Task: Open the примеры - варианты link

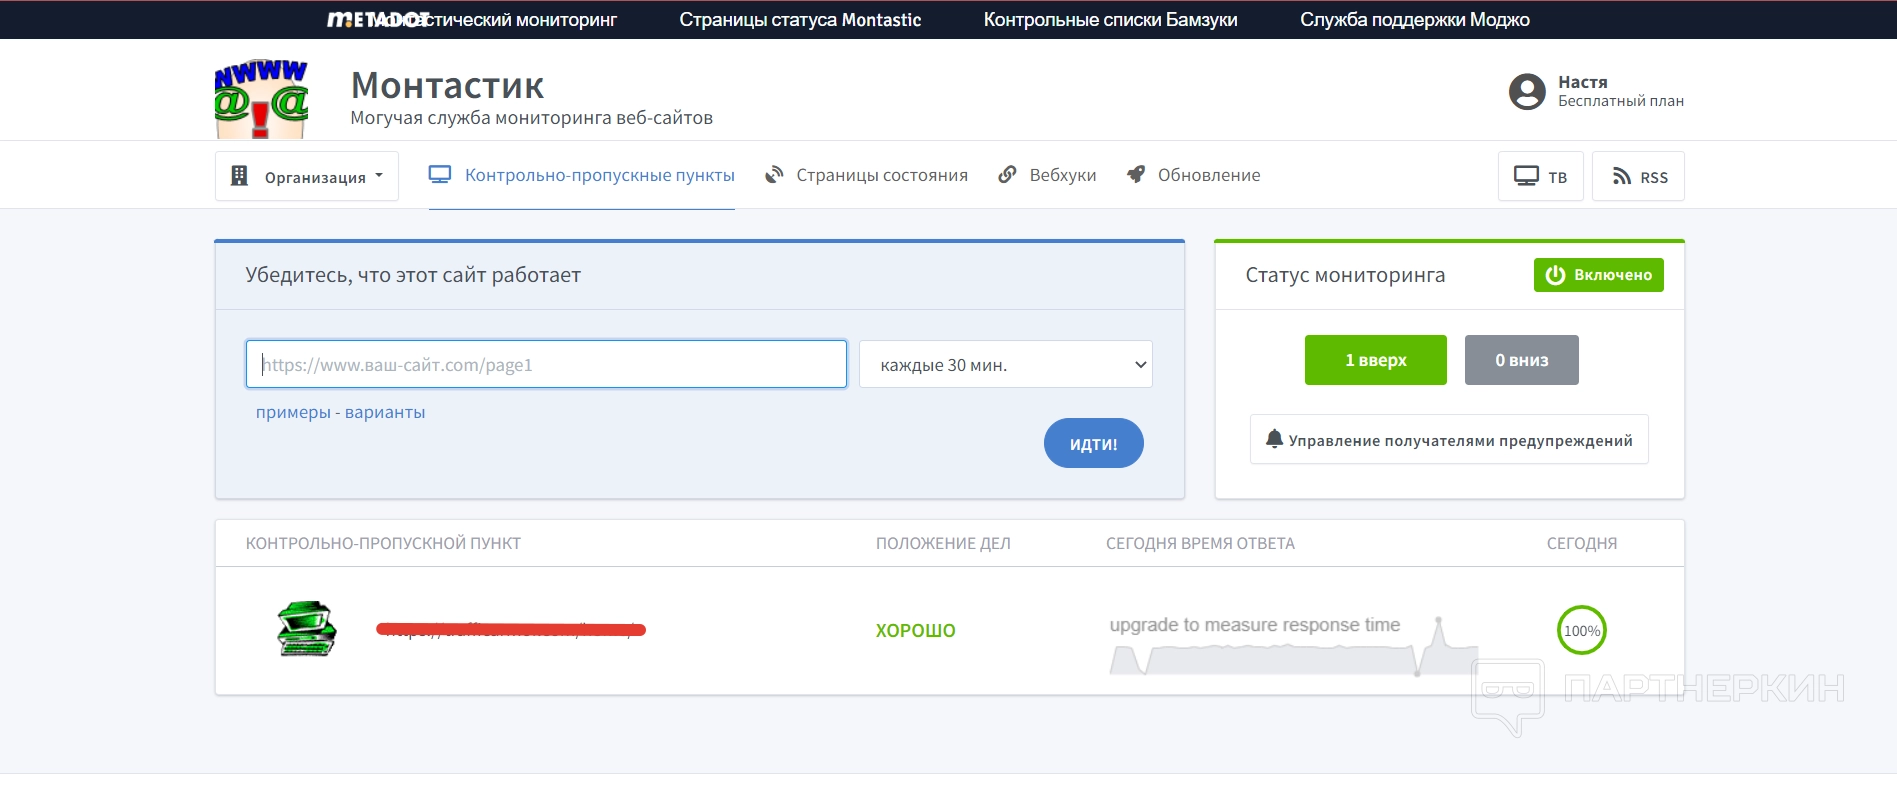Action: click(x=340, y=412)
